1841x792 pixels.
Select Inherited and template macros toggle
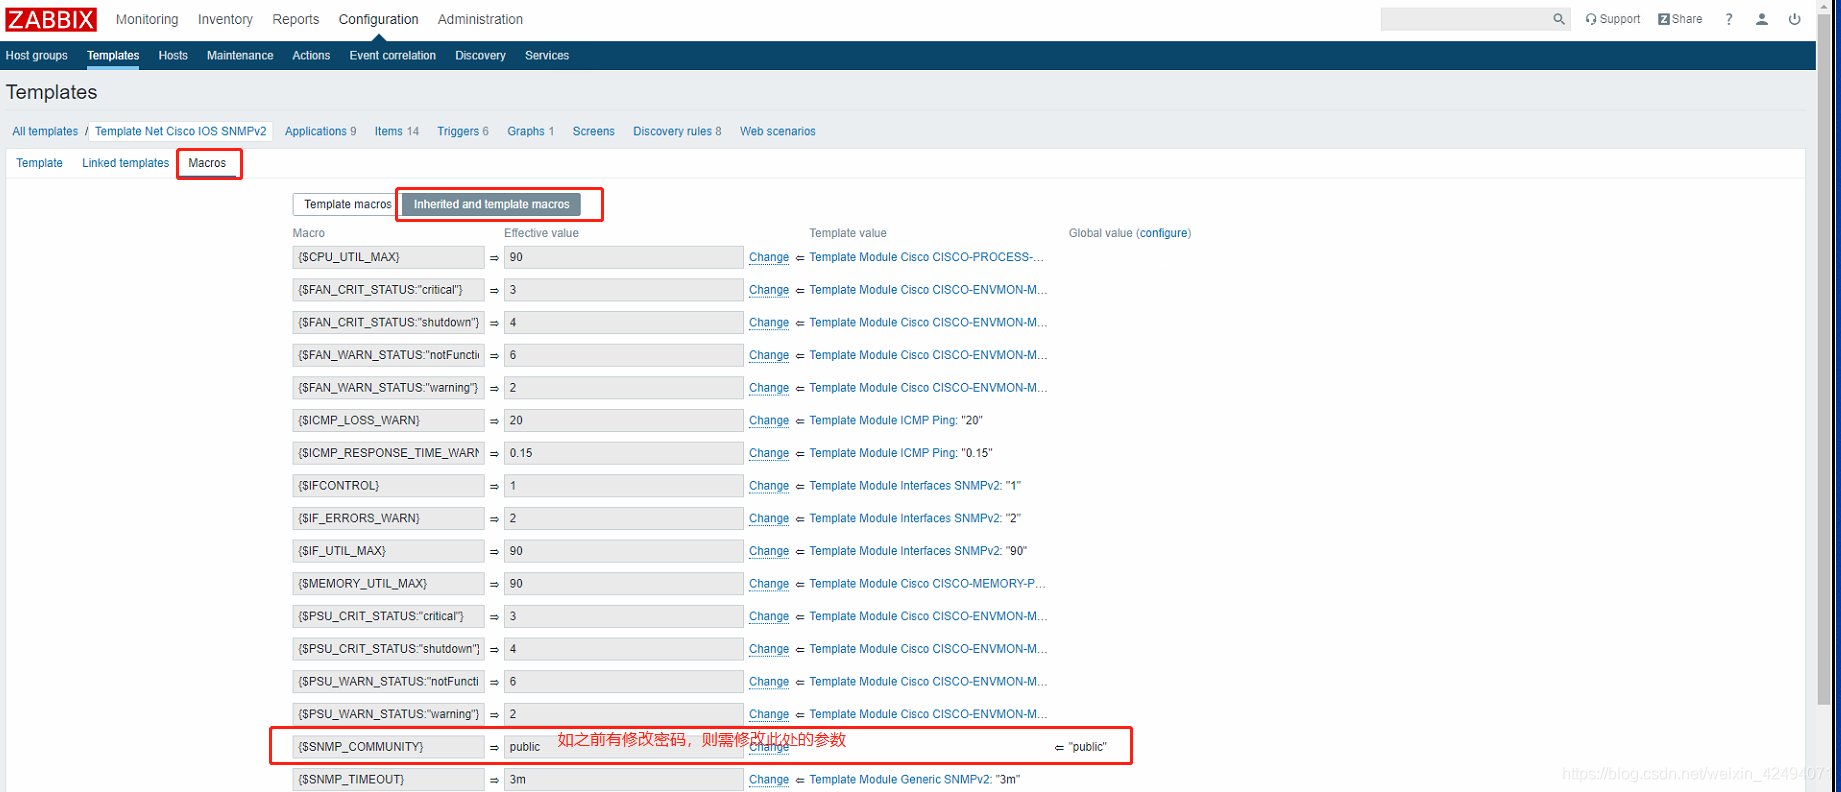pos(492,204)
